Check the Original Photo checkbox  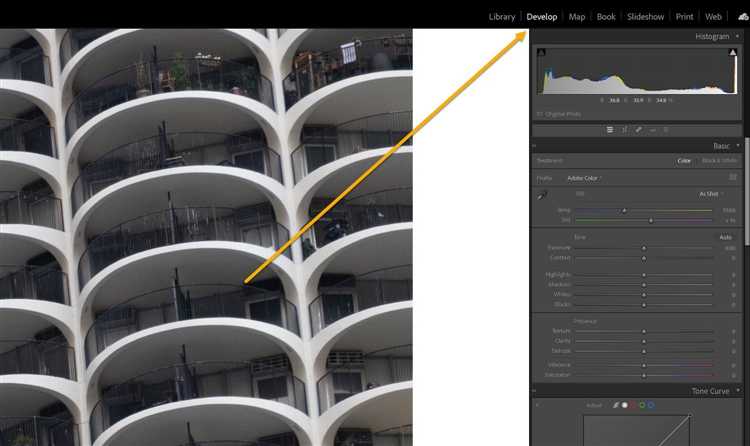click(x=540, y=114)
